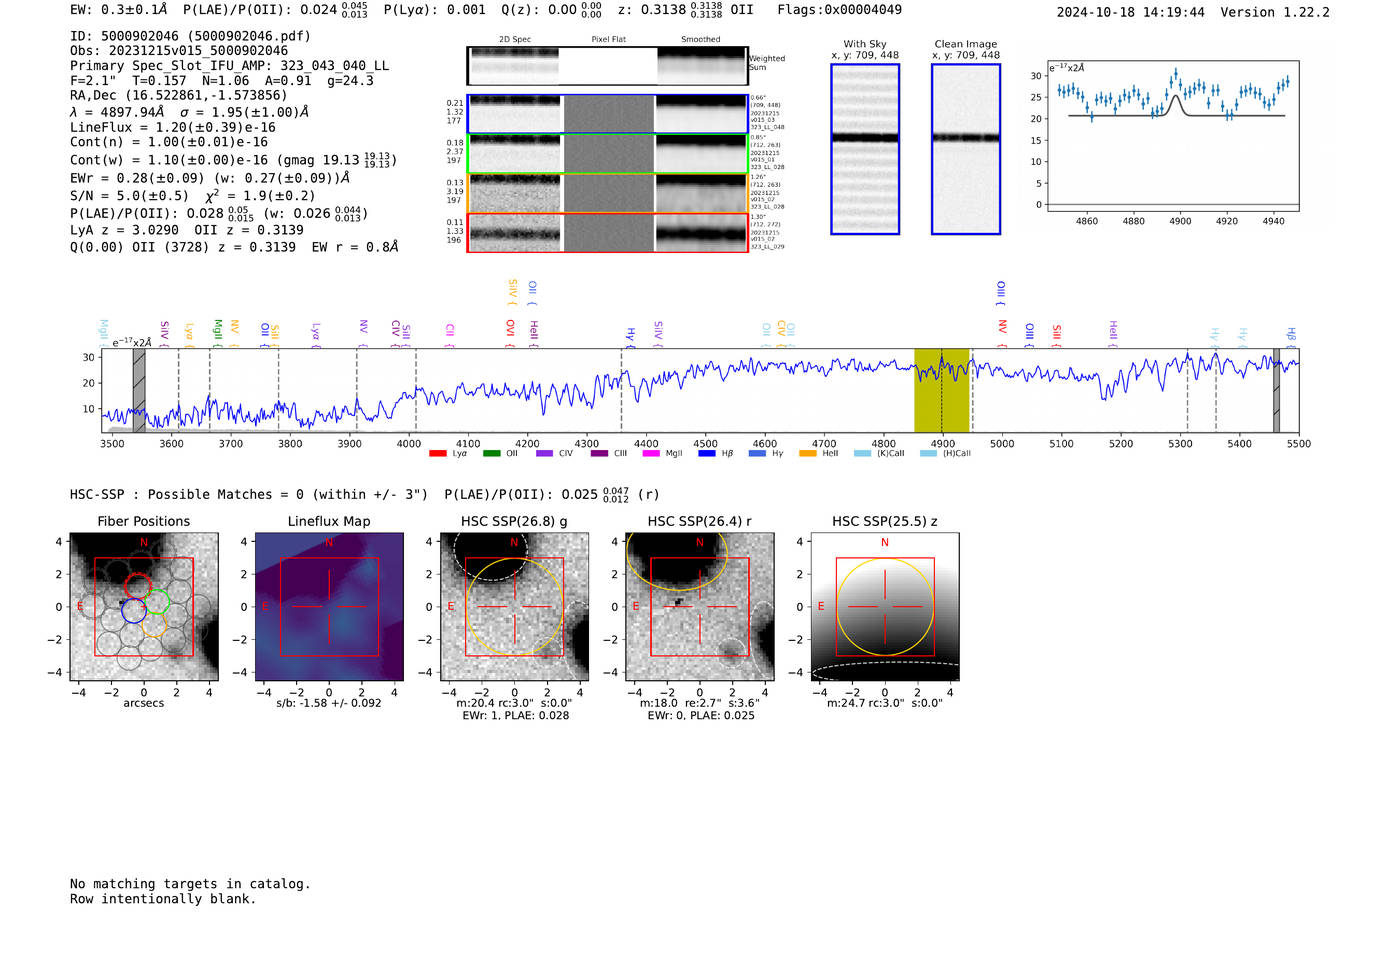Viewport: 1400px width, 953px height.
Task: Click the orange HeII legend swatch
Action: click(808, 453)
